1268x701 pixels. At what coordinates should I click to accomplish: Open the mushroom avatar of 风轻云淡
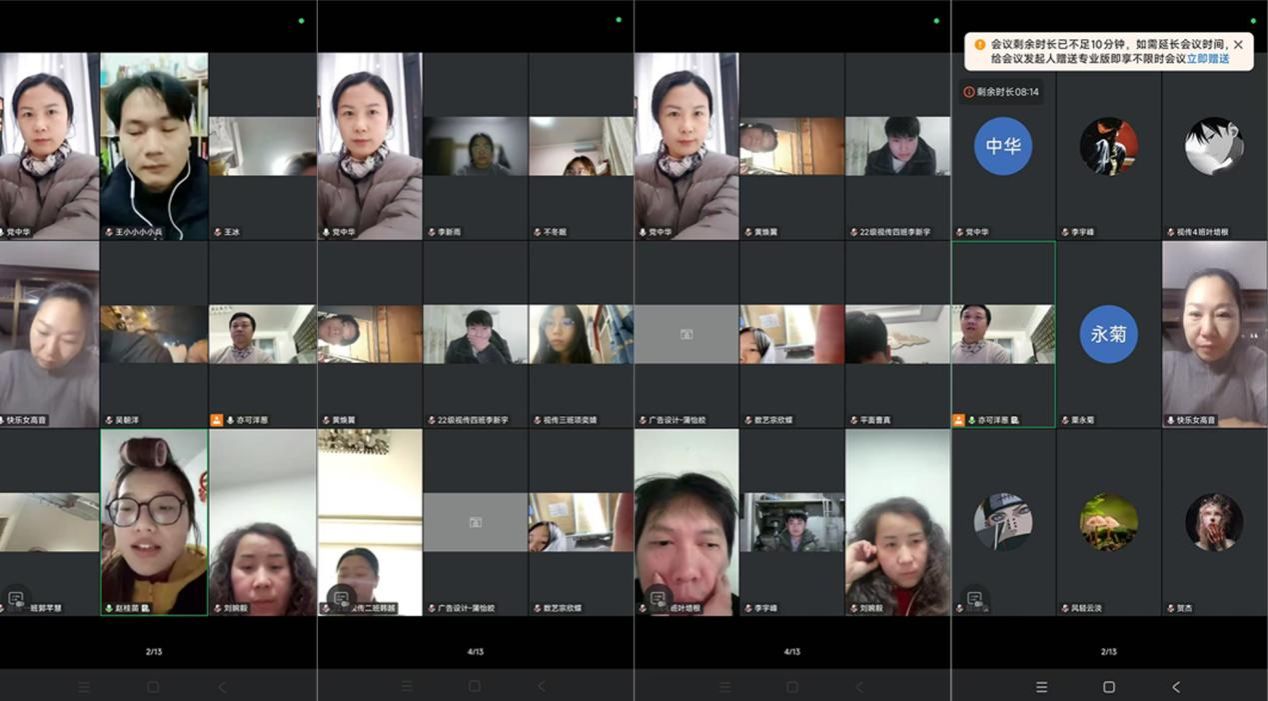[1109, 522]
